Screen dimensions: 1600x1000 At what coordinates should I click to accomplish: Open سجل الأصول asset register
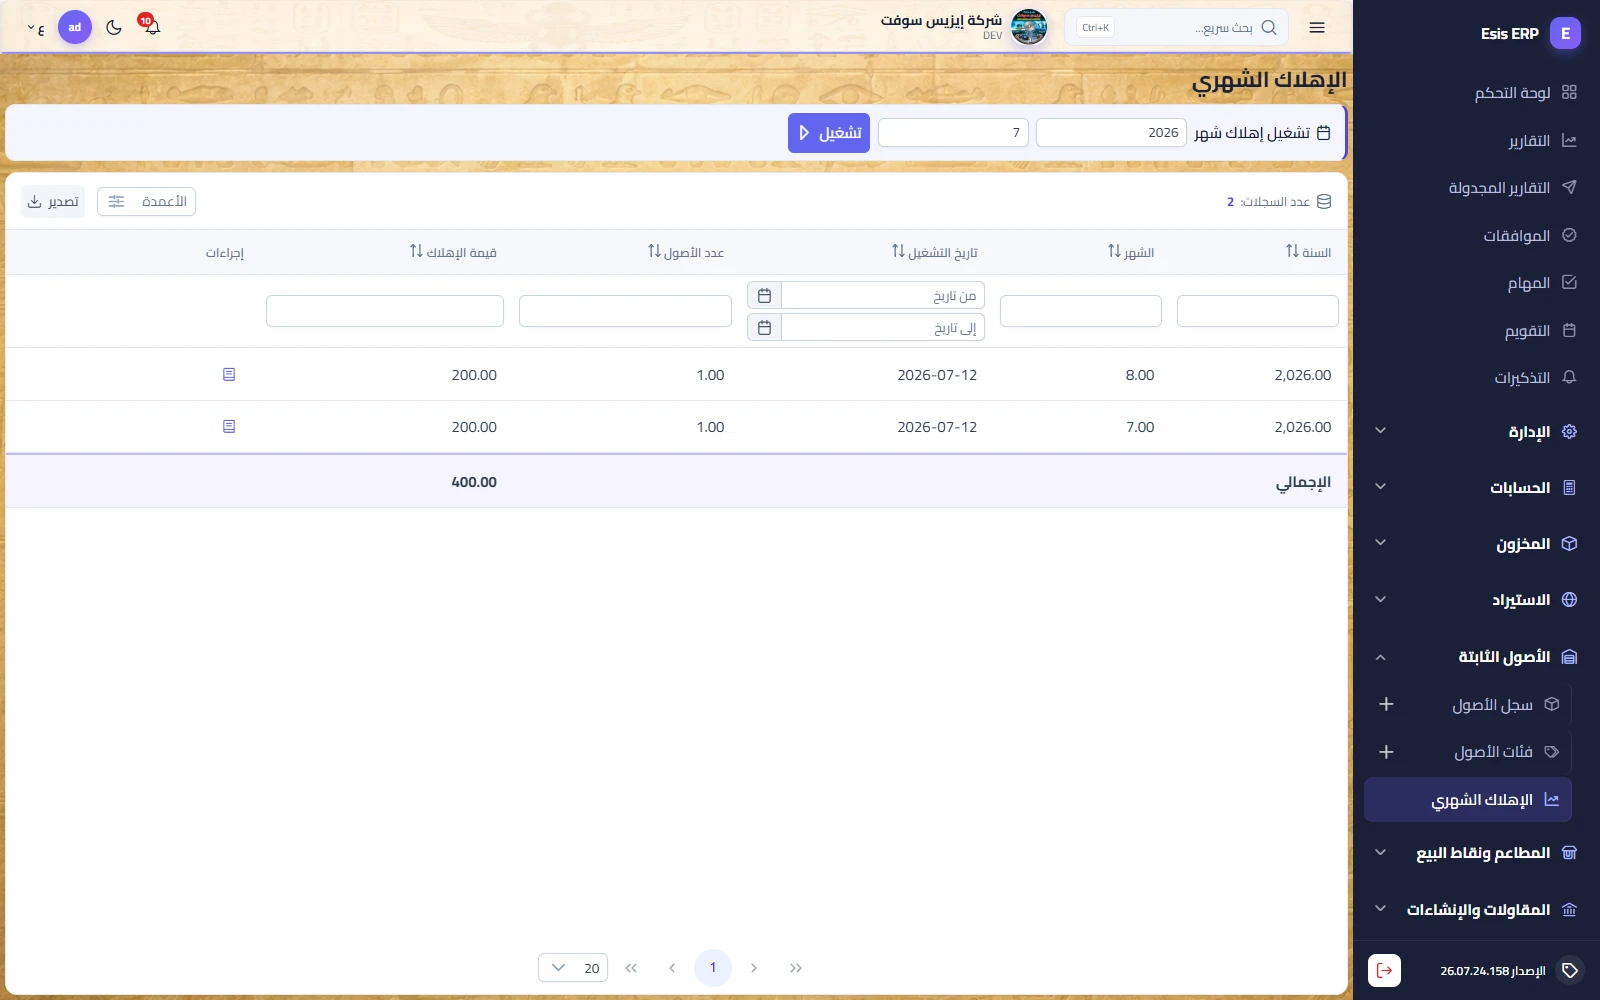(x=1493, y=705)
